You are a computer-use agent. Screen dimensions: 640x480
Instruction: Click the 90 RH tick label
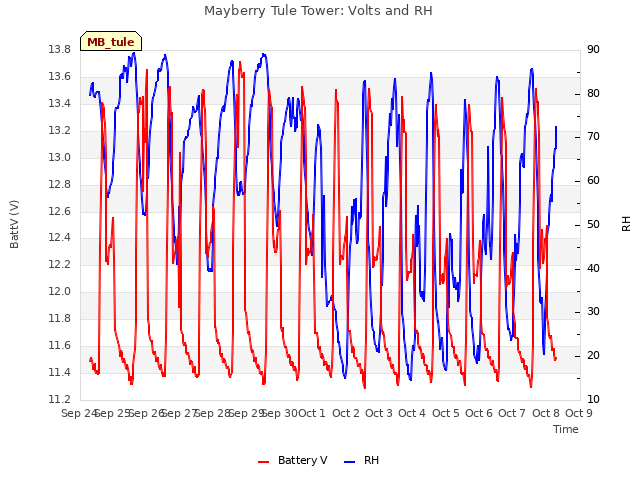pyautogui.click(x=593, y=50)
